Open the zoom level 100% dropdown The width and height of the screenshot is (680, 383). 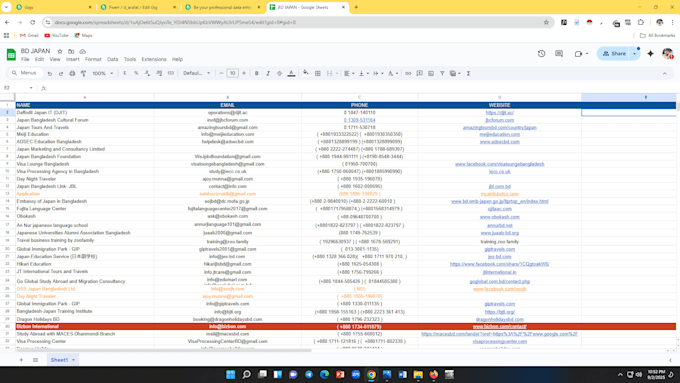pyautogui.click(x=102, y=73)
